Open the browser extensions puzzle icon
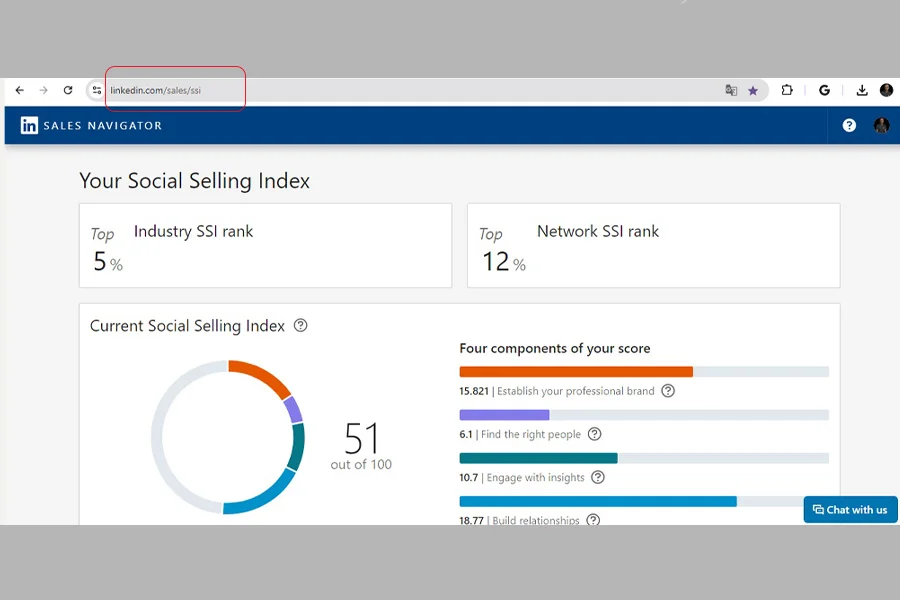900x600 pixels. point(787,90)
